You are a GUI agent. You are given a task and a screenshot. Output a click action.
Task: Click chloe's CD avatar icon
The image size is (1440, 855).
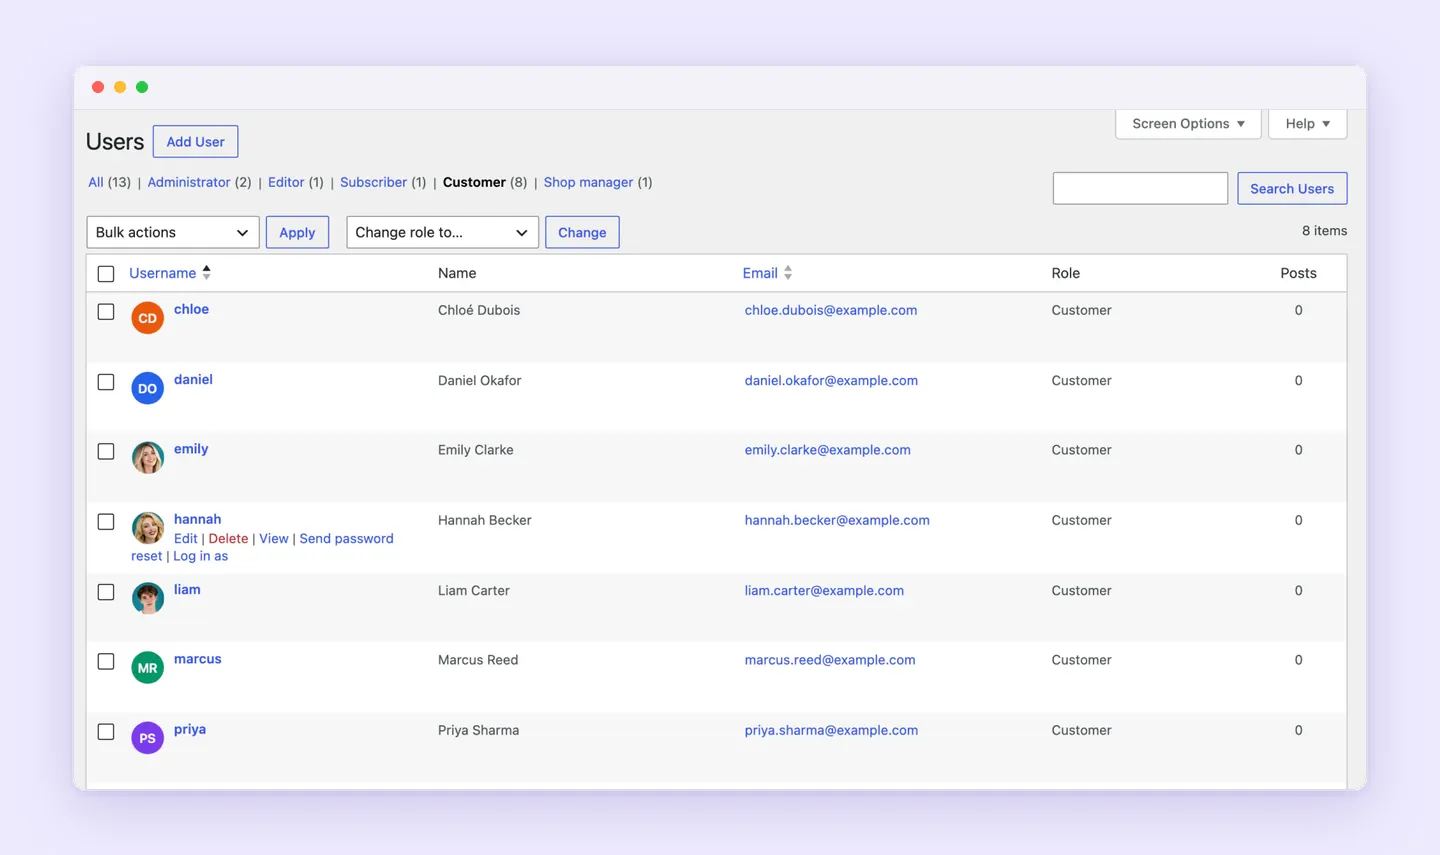pyautogui.click(x=147, y=318)
